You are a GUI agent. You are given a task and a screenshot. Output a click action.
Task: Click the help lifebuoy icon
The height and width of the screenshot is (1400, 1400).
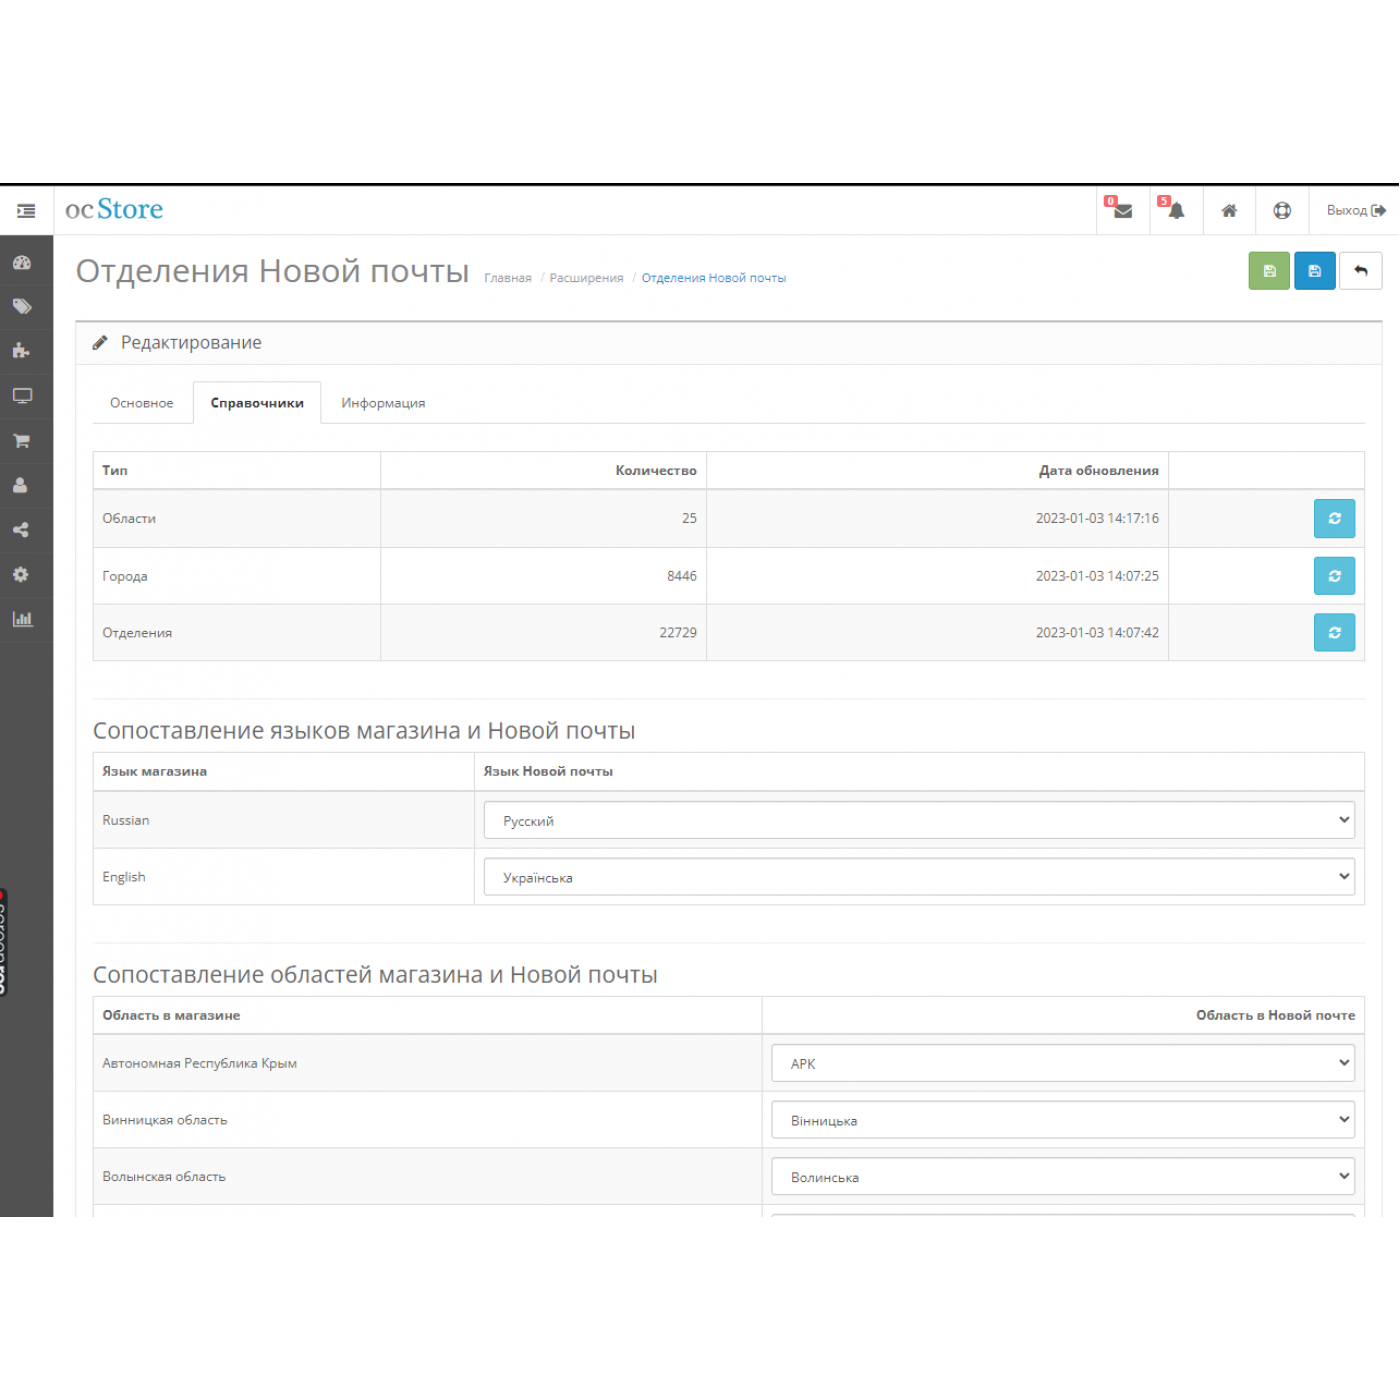[1282, 211]
